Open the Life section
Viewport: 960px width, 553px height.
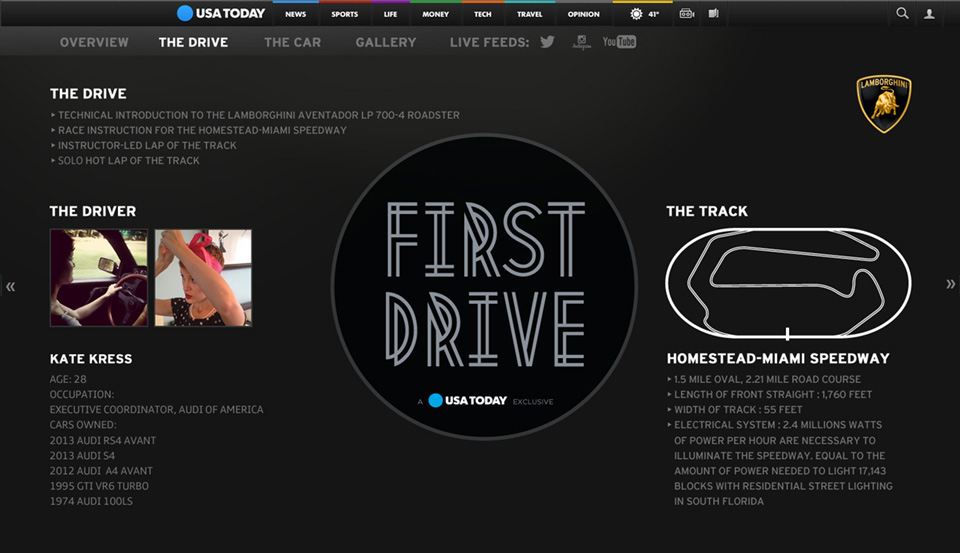coord(391,14)
